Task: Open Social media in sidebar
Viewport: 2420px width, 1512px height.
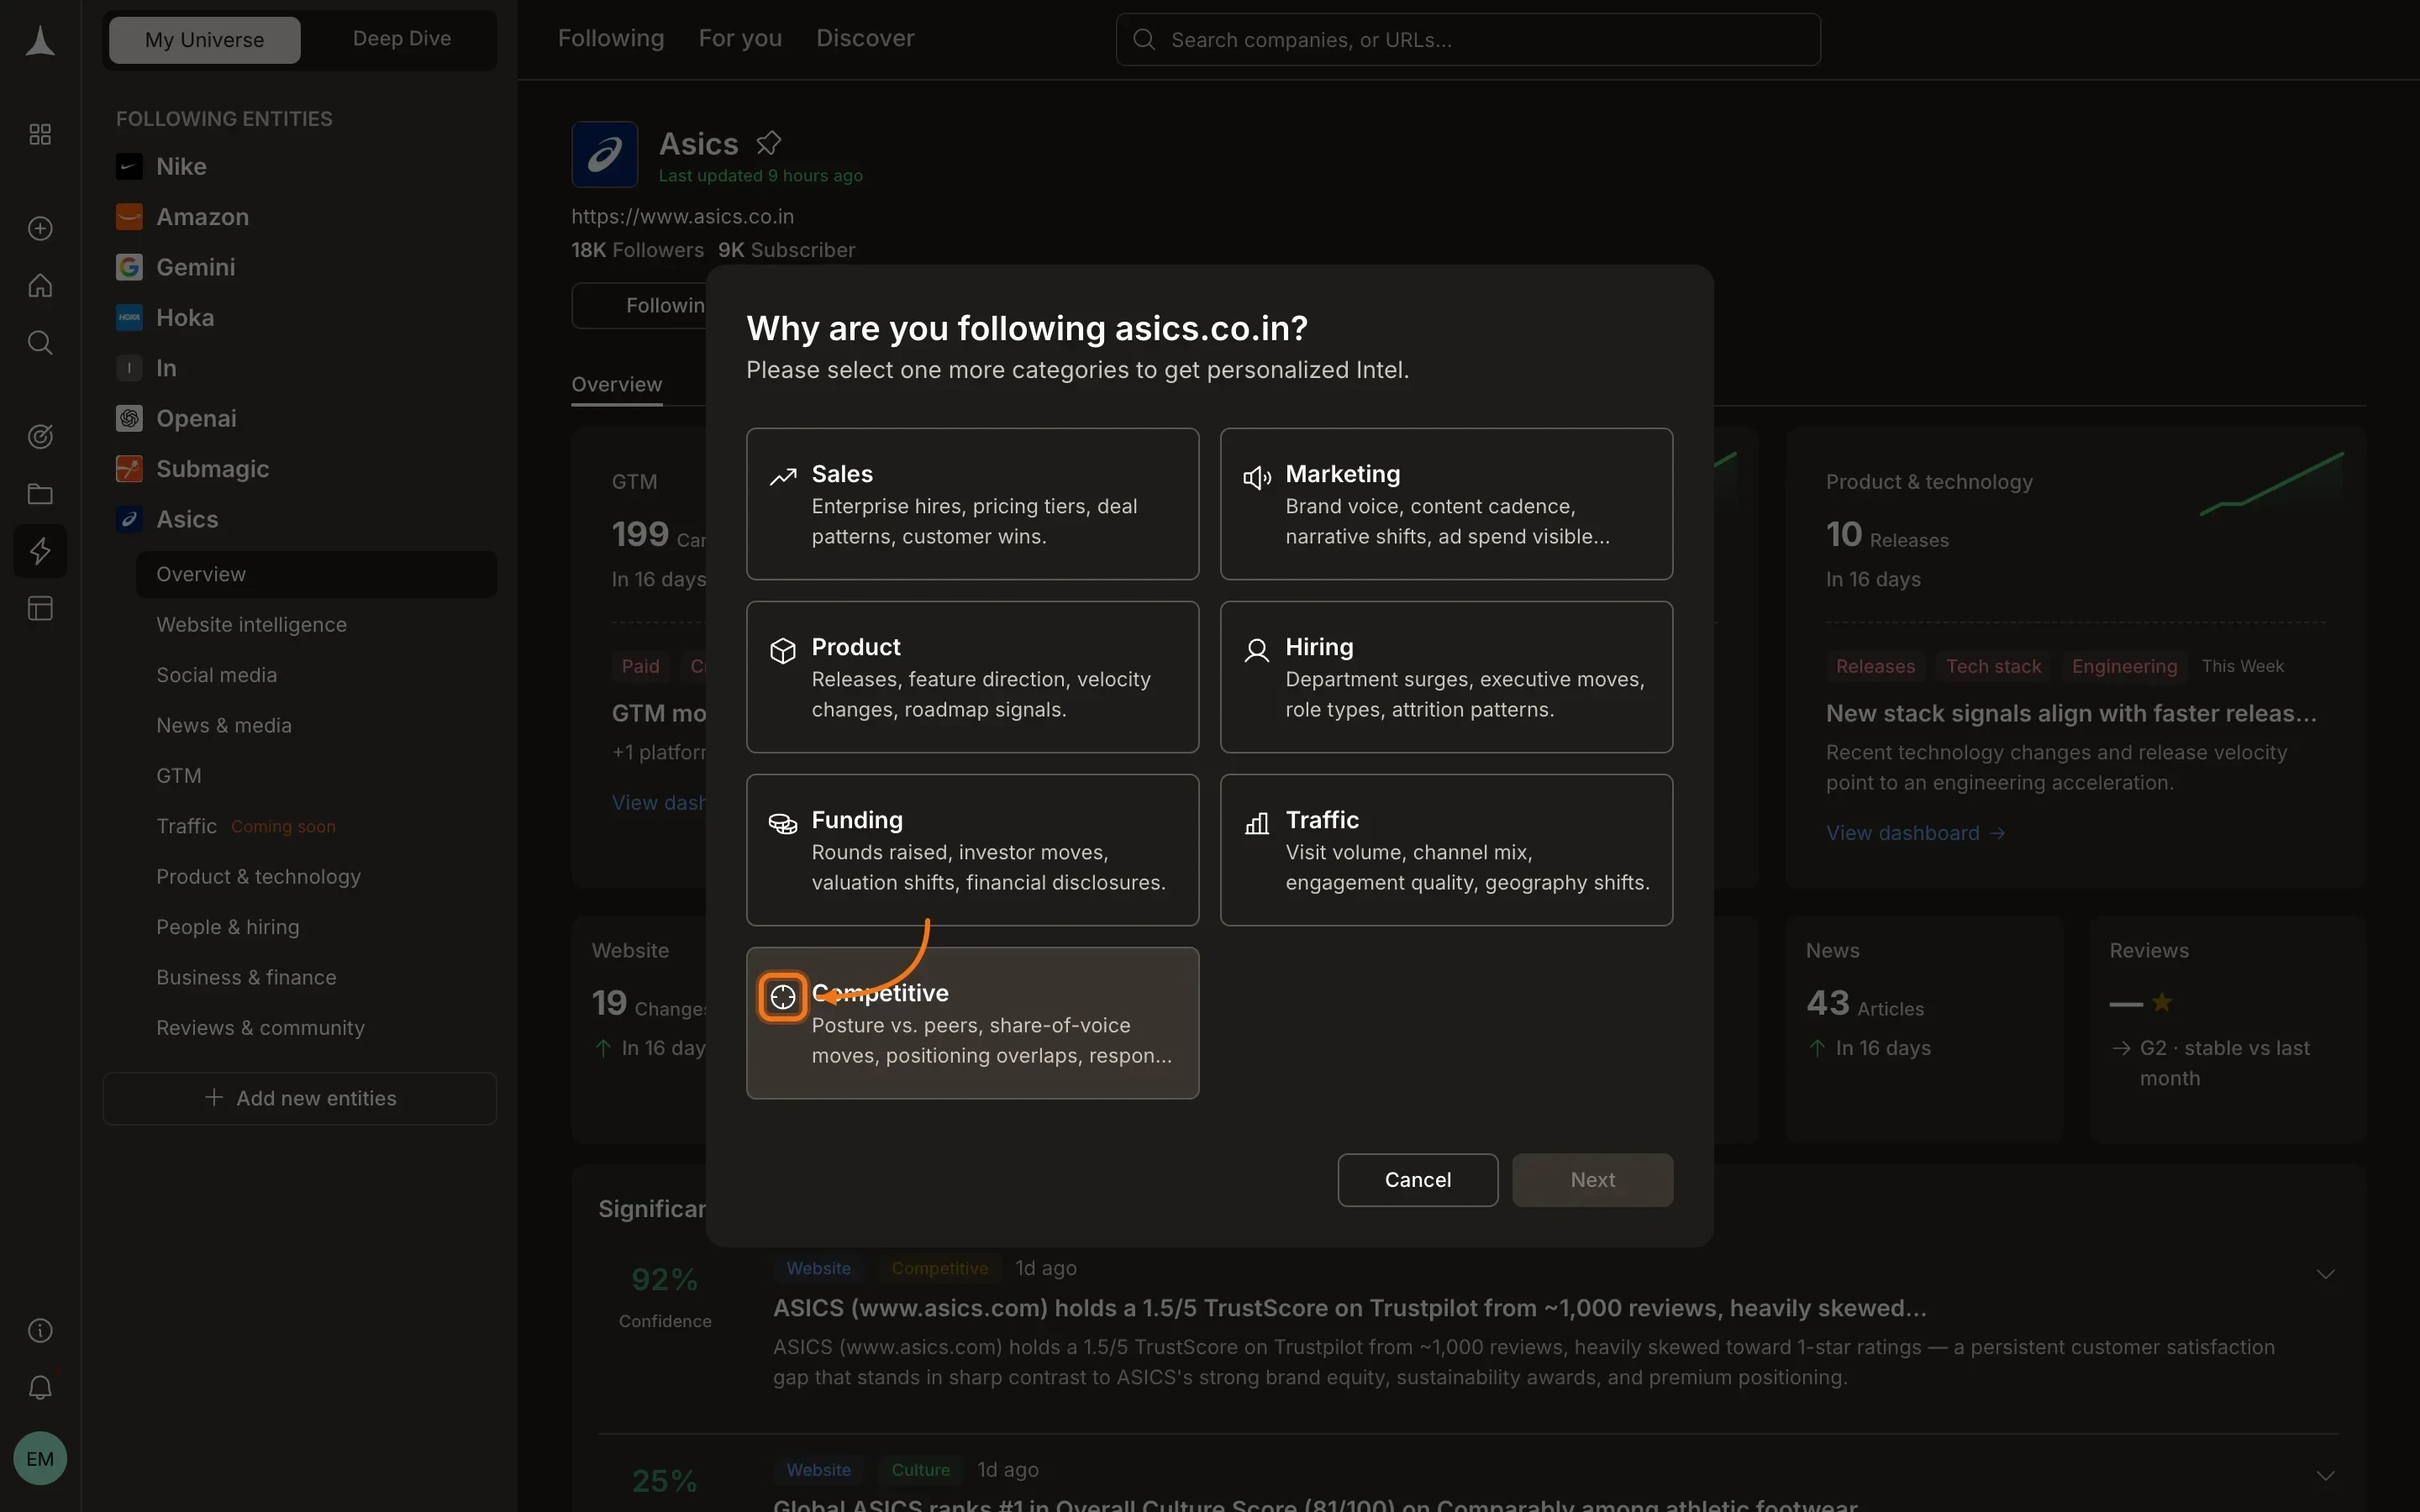Action: [x=216, y=675]
